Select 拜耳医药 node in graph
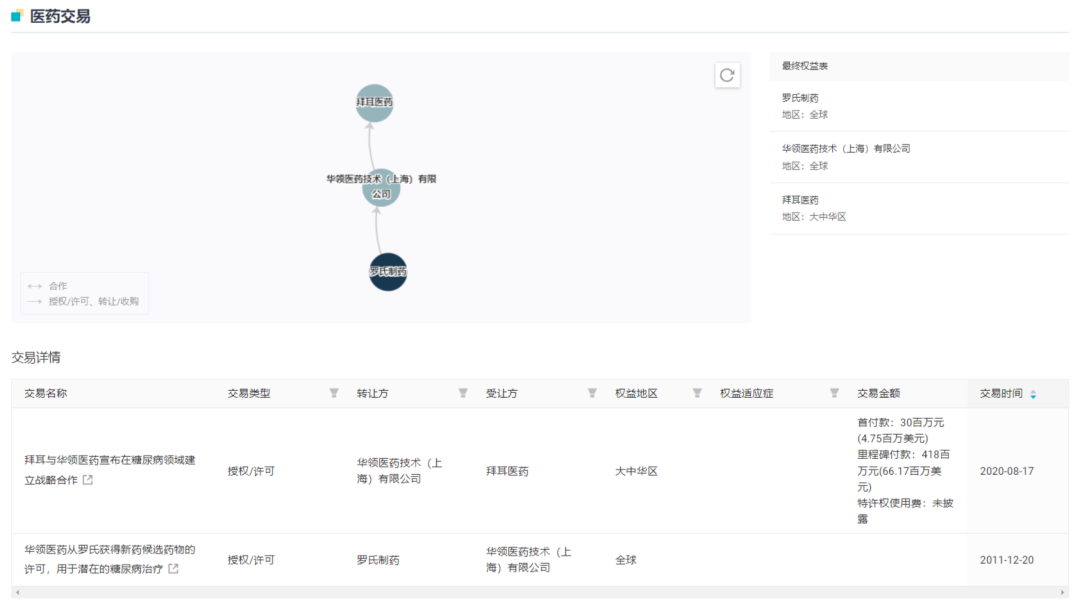This screenshot has width=1080, height=600. tap(374, 103)
